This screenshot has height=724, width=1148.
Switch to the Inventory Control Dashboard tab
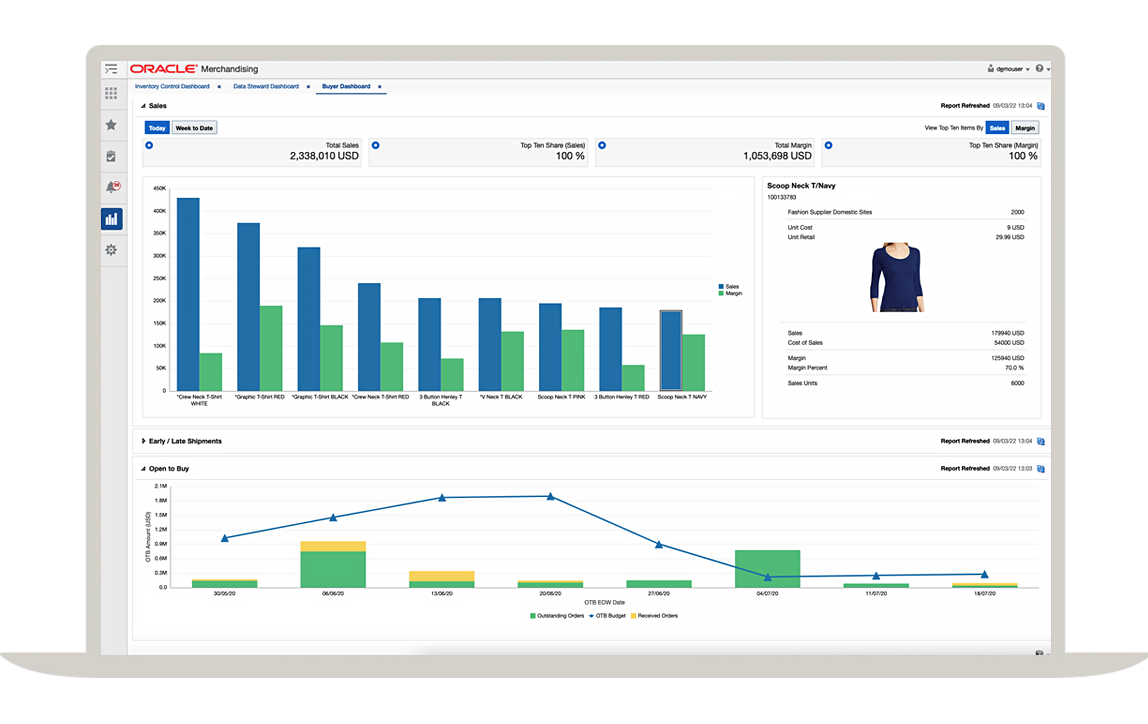tap(173, 86)
